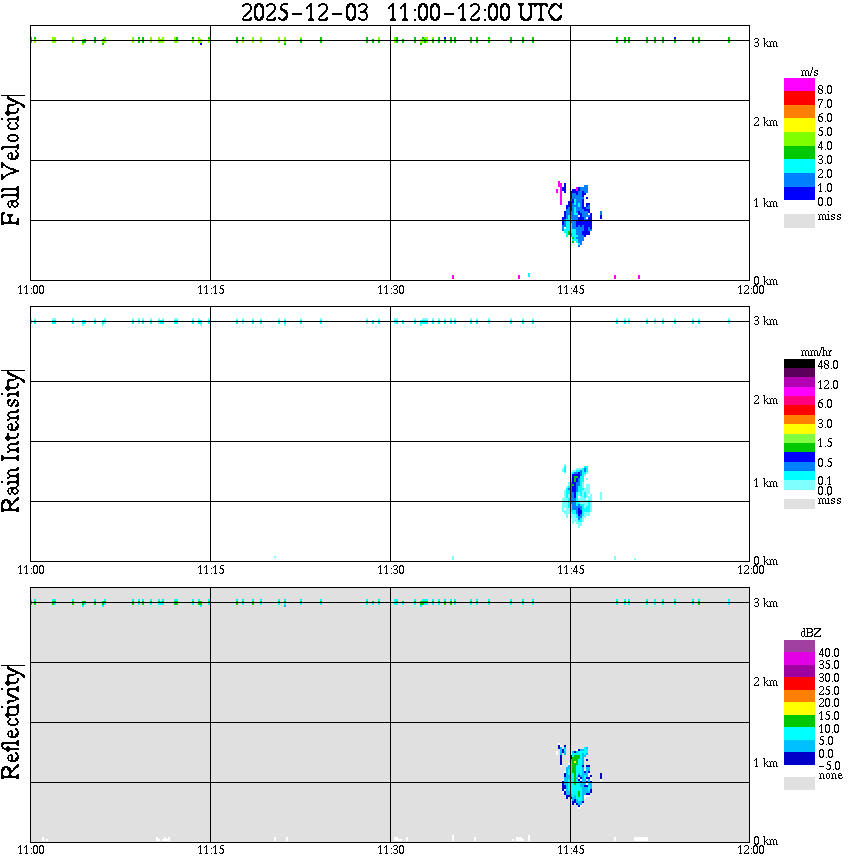Click the title '2025-12-03 11:00-12:00 UTC'
The image size is (850, 868).
tap(401, 12)
